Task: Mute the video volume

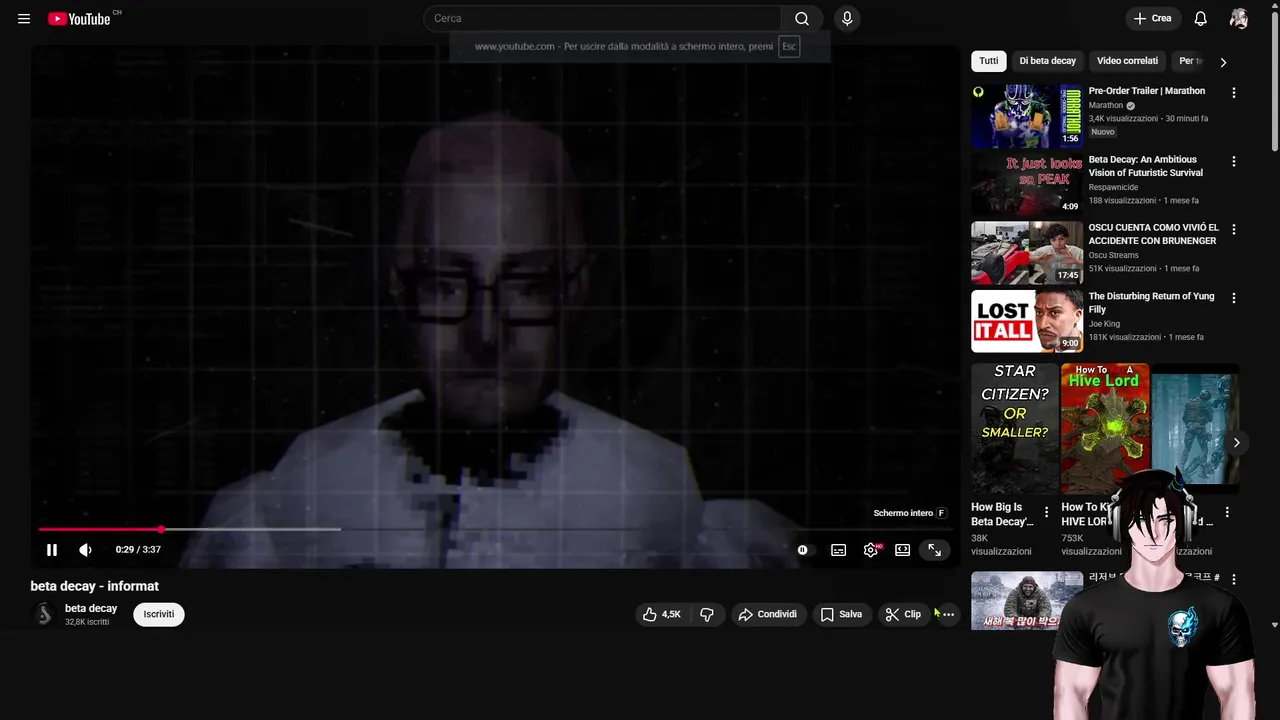Action: tap(85, 550)
